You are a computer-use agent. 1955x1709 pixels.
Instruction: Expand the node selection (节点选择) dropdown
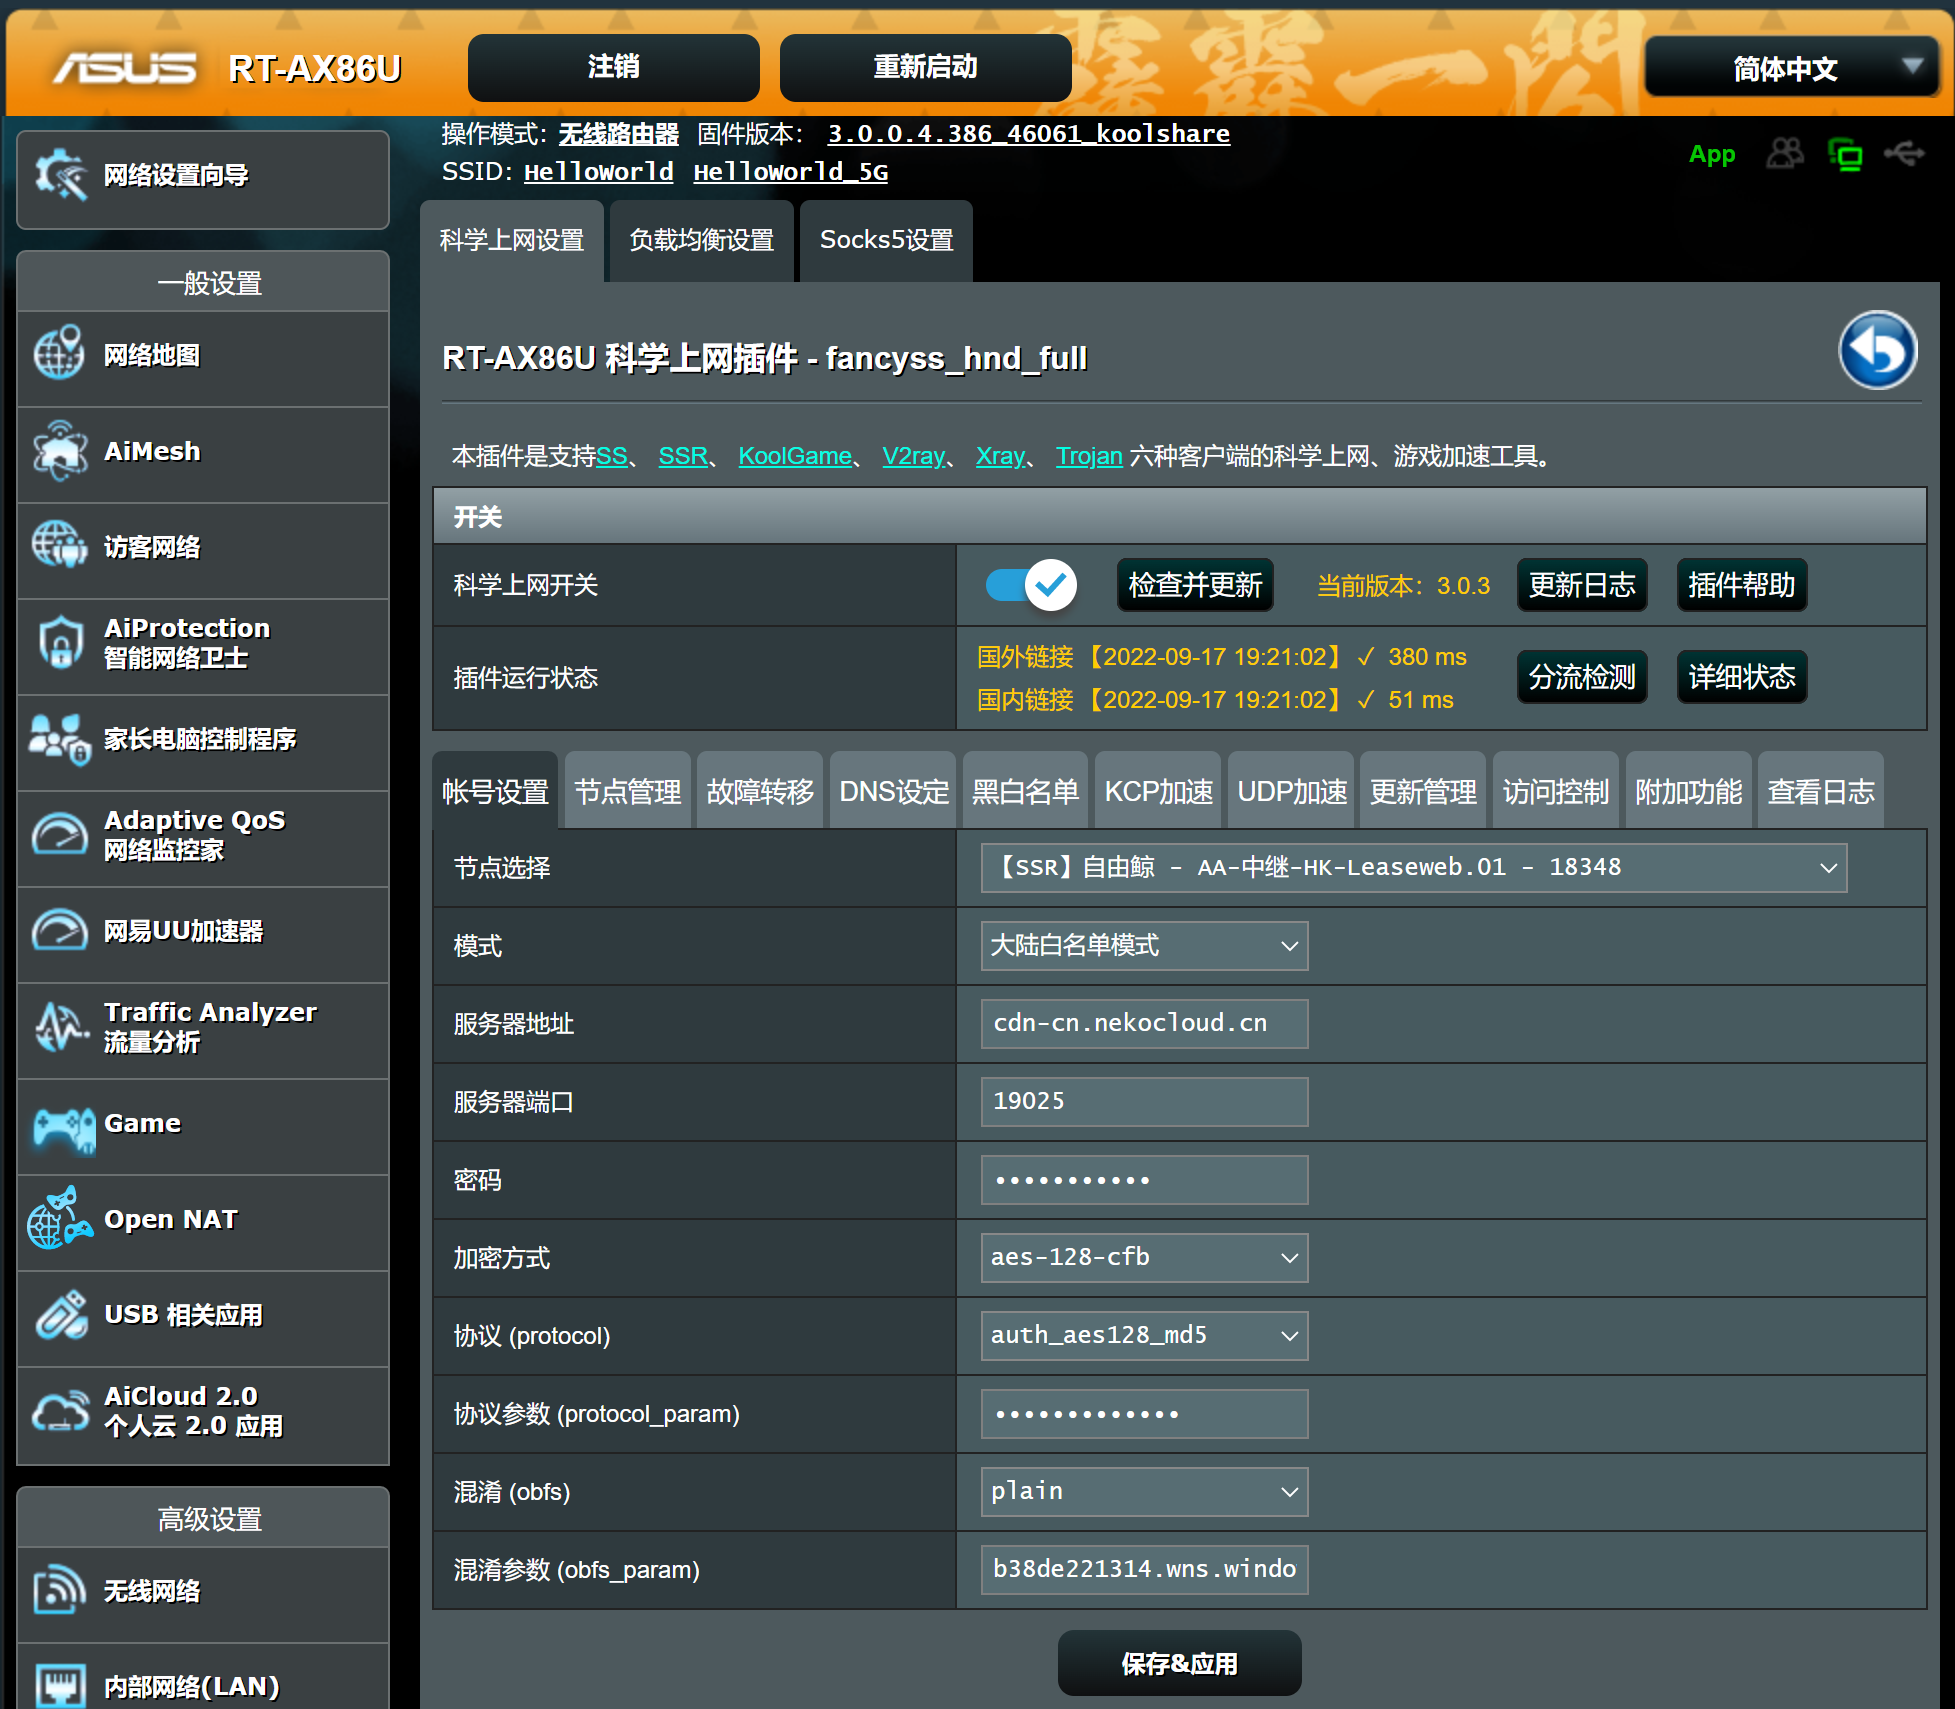pyautogui.click(x=1414, y=867)
